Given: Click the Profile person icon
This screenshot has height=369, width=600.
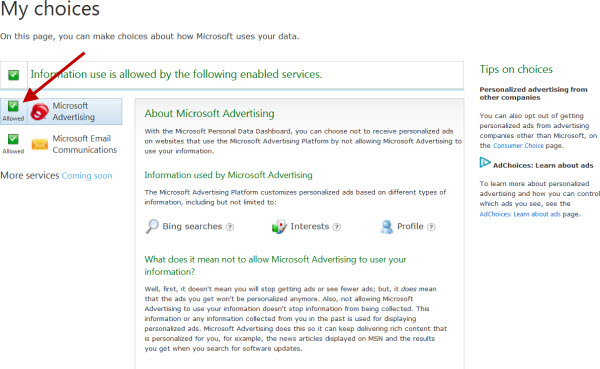Looking at the screenshot, I should coord(386,227).
